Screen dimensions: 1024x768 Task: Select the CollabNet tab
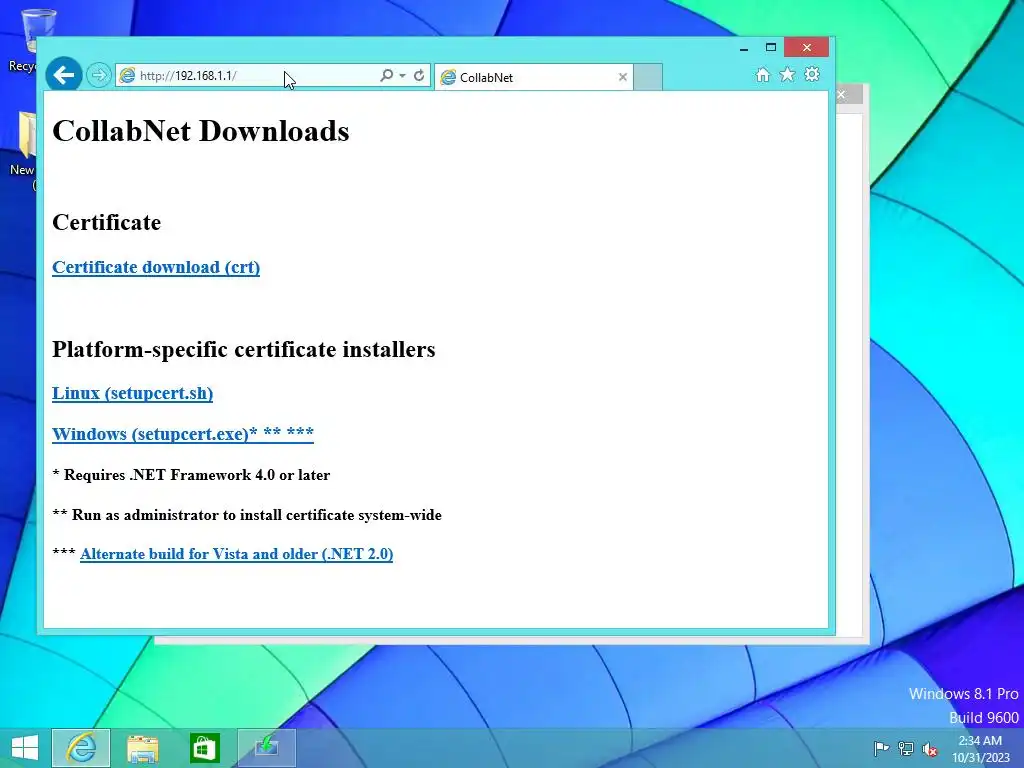pos(532,77)
